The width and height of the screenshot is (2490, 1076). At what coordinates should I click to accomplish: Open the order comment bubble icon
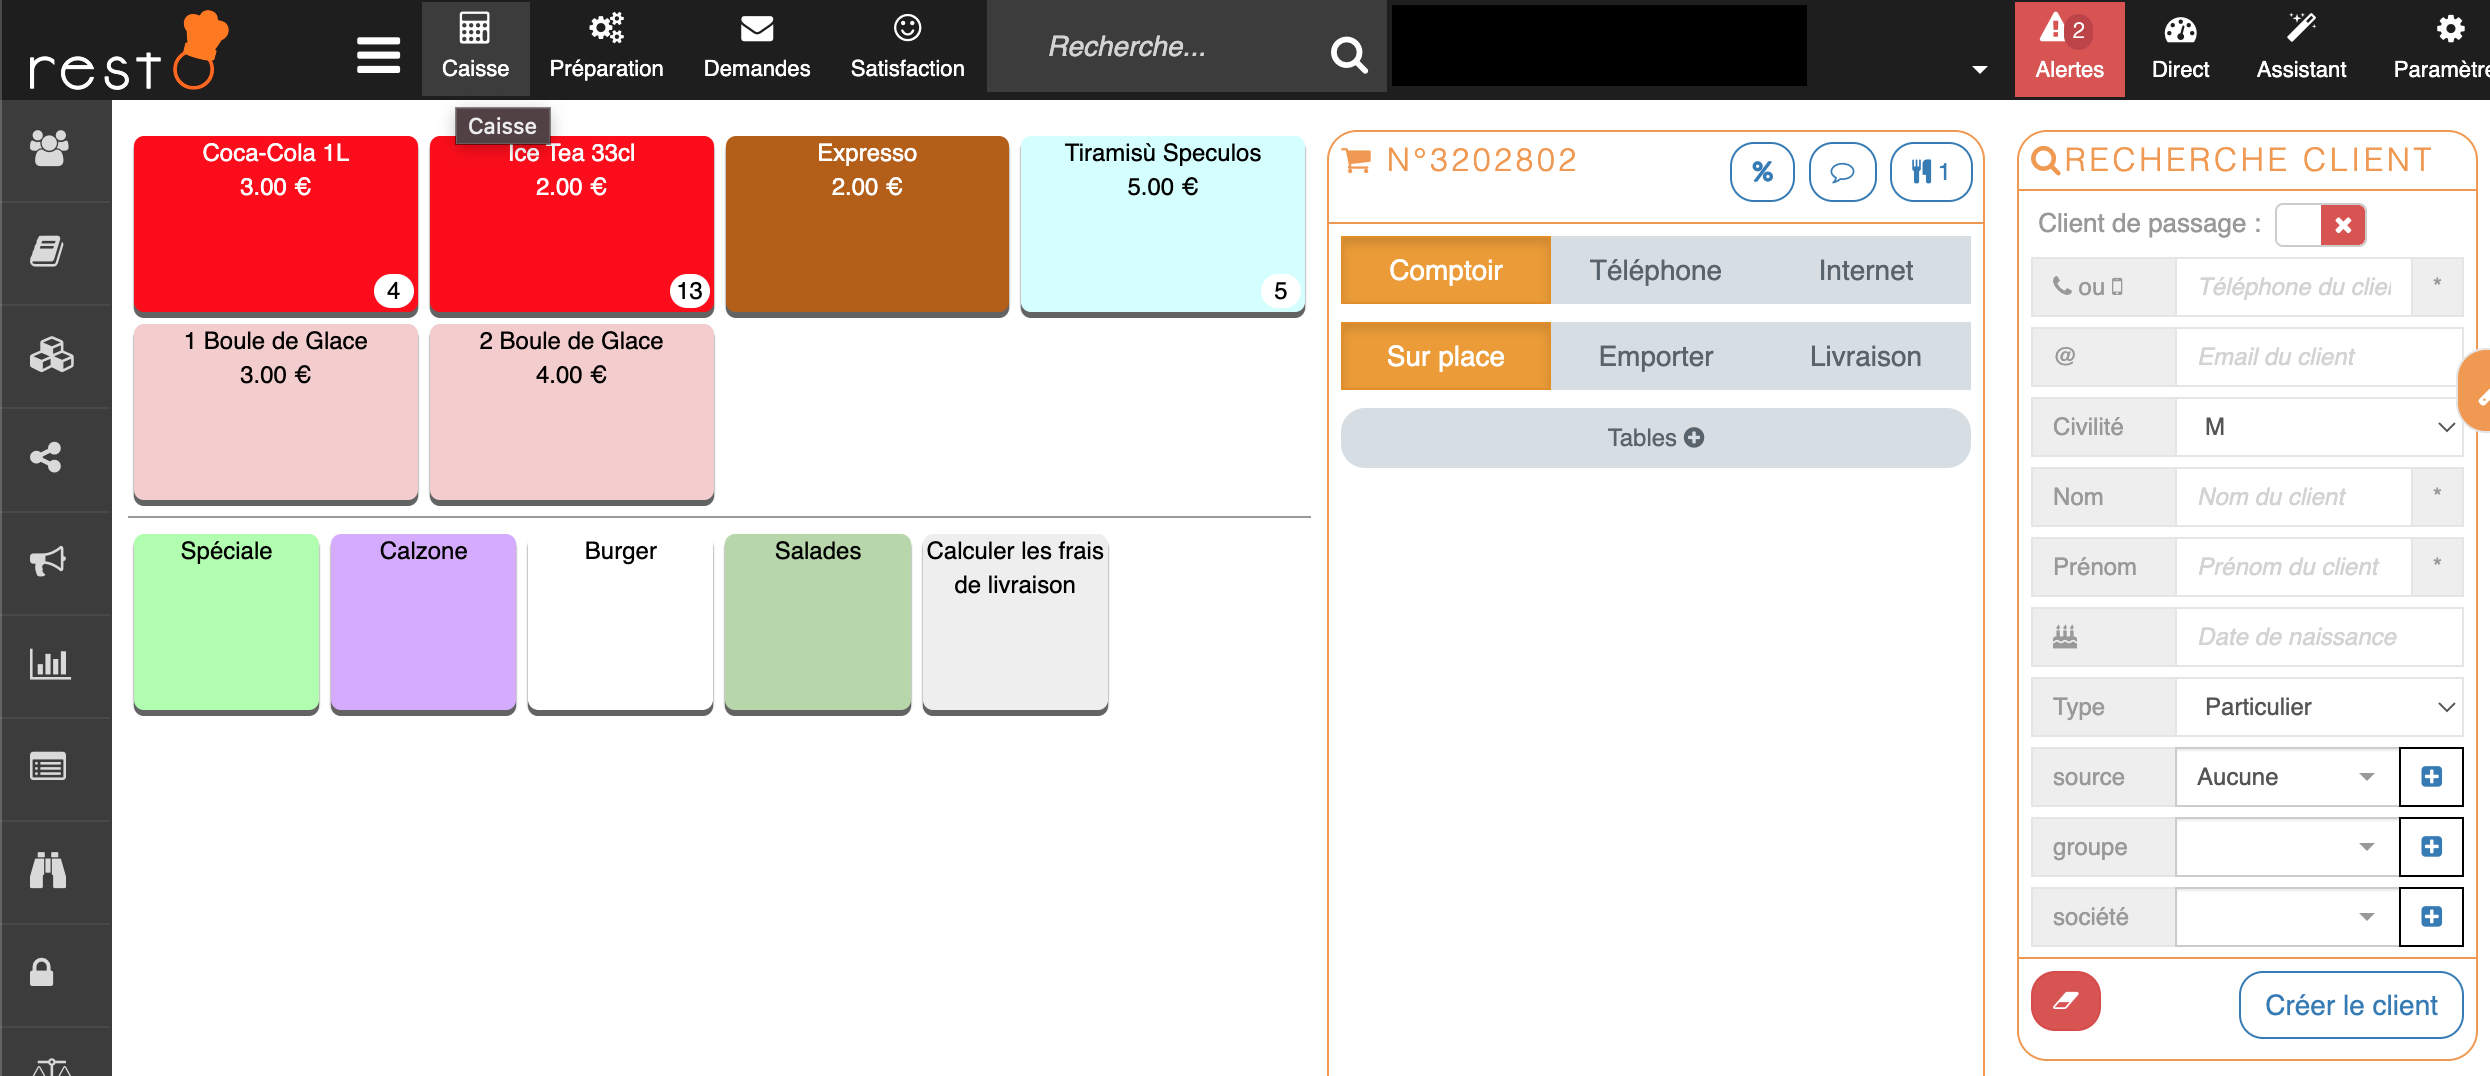[x=1841, y=172]
